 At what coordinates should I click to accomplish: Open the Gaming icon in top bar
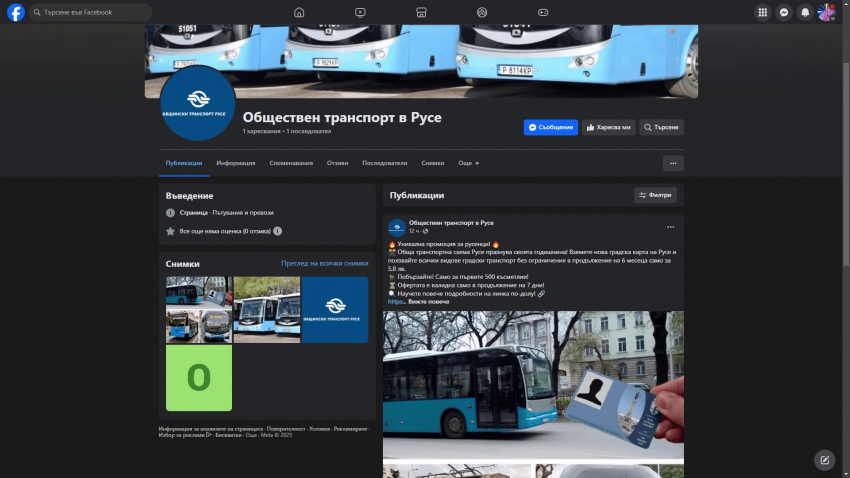543,12
